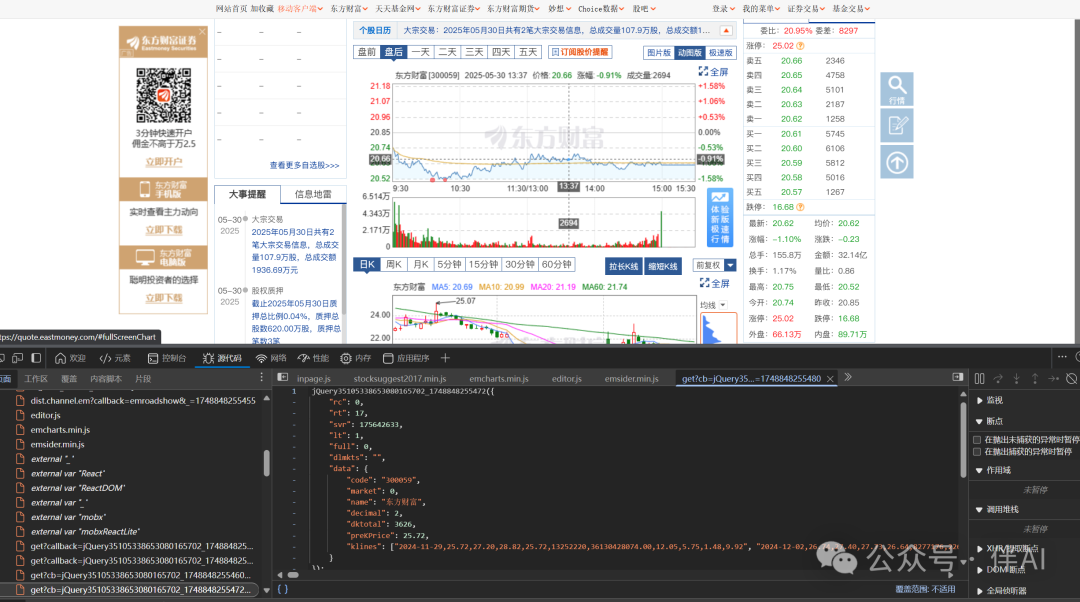Add a new DevTools tool with plus icon

click(x=445, y=358)
